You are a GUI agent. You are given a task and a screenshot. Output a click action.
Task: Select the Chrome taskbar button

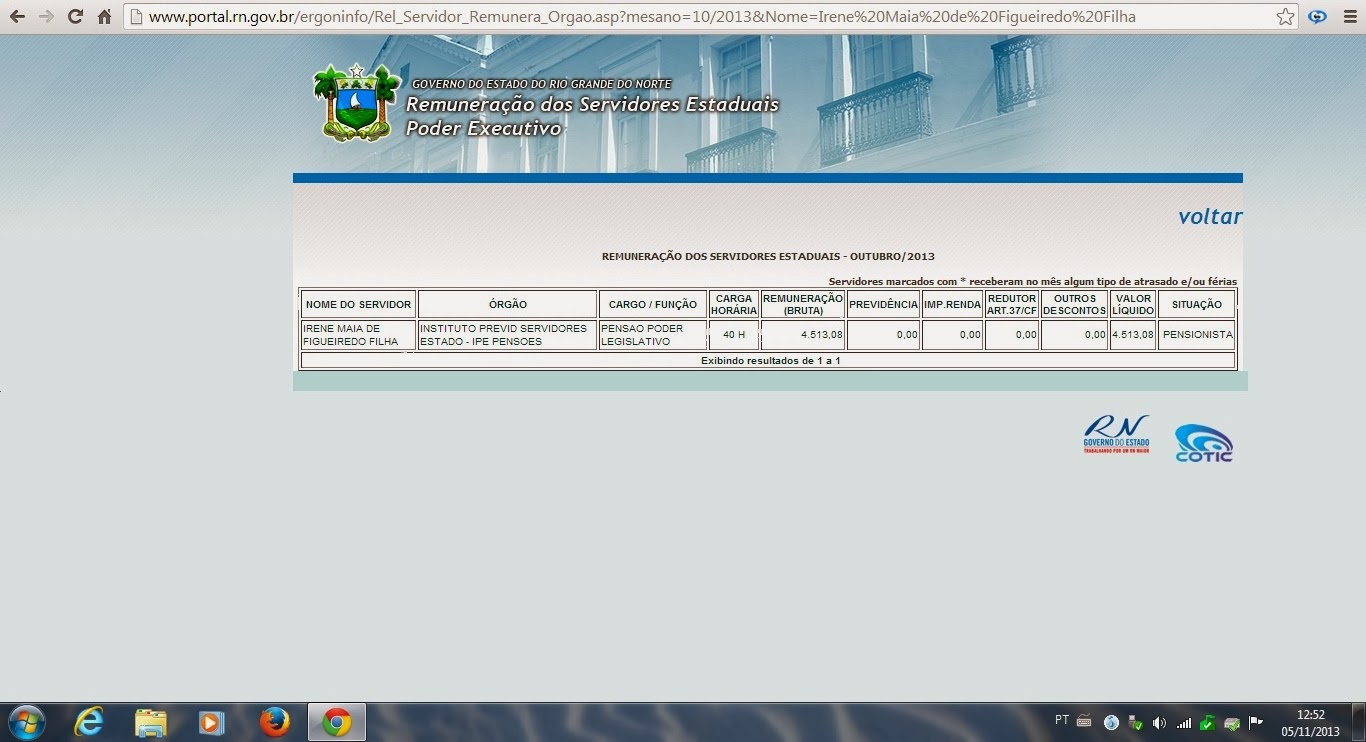(336, 722)
